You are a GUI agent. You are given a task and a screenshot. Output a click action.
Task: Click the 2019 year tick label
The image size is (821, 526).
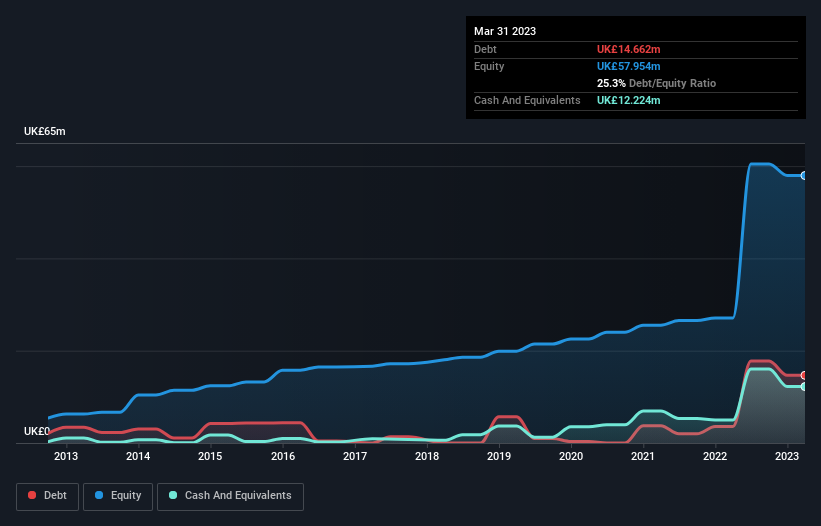click(x=499, y=457)
